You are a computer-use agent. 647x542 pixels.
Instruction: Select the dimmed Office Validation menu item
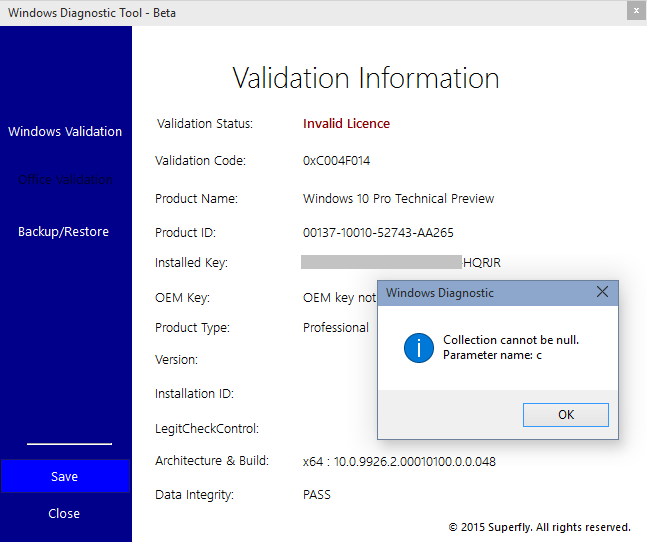pyautogui.click(x=65, y=180)
